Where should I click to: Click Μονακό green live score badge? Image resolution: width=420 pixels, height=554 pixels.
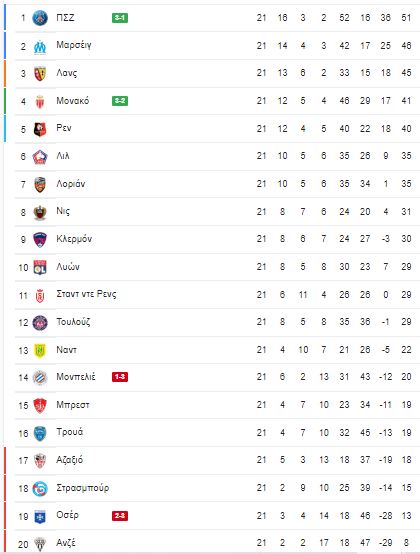120,101
